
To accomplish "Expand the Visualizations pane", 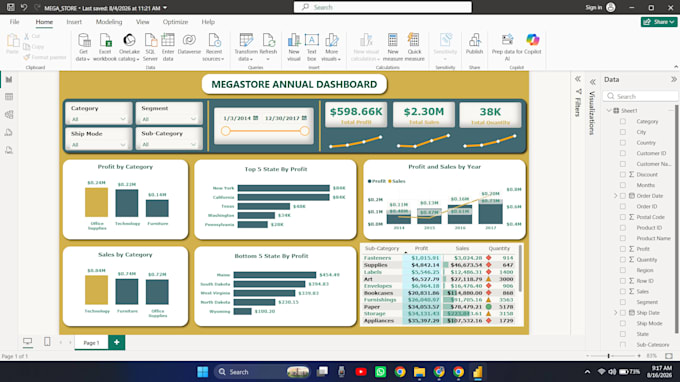I will tap(593, 82).
